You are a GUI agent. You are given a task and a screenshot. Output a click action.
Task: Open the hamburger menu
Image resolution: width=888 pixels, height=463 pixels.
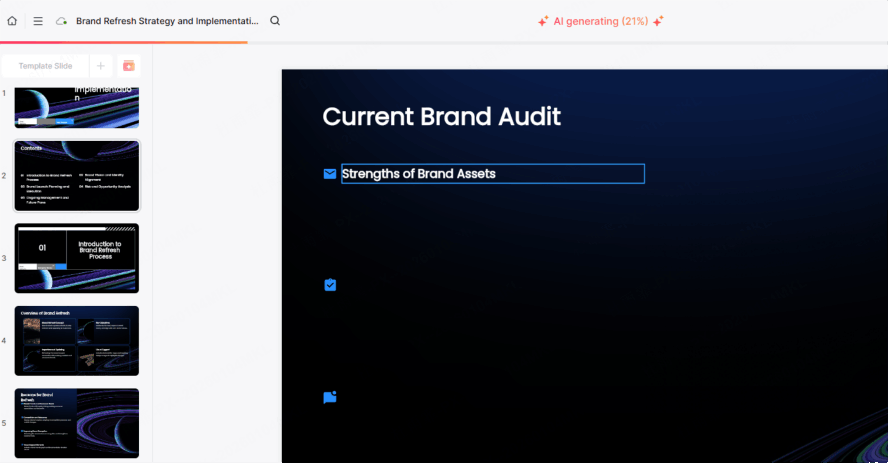[38, 21]
